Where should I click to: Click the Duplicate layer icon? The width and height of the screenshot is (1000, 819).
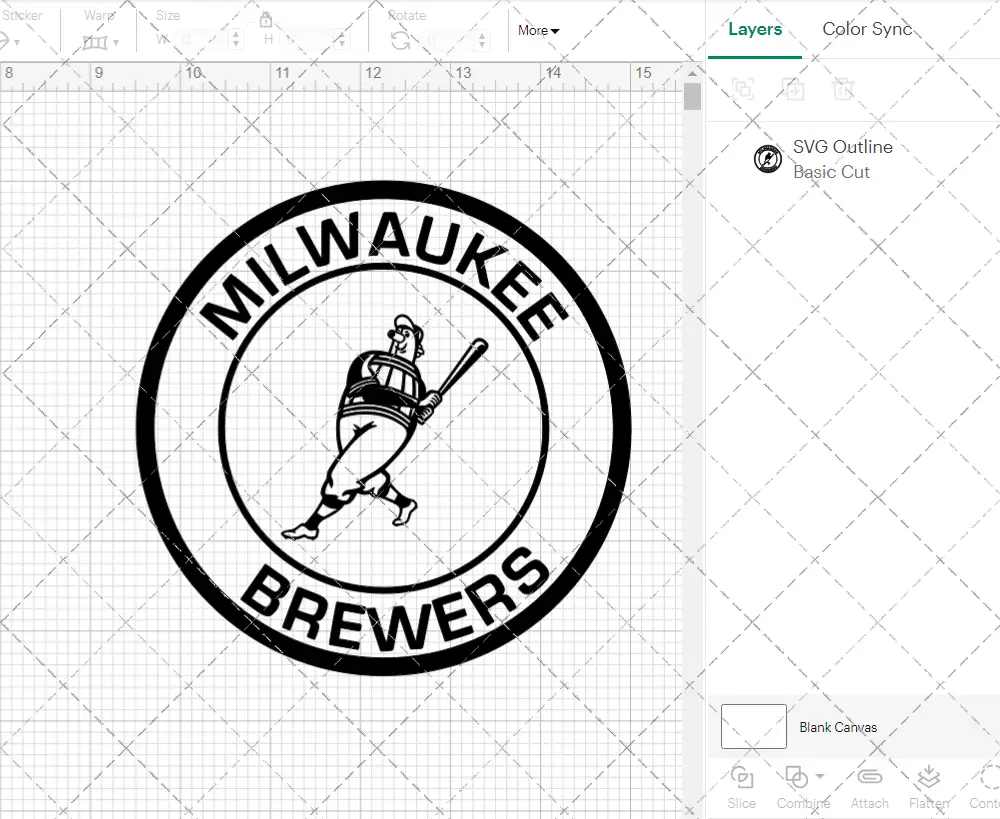pos(793,89)
